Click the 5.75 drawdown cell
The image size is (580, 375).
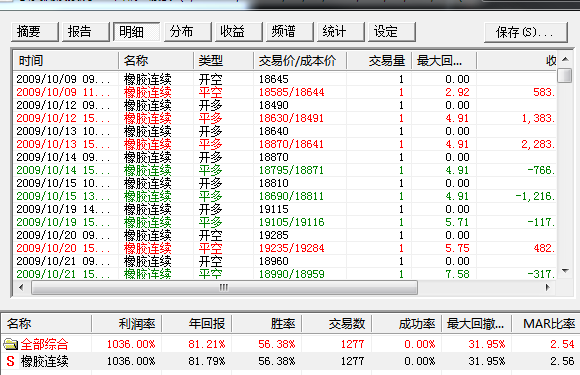point(457,248)
